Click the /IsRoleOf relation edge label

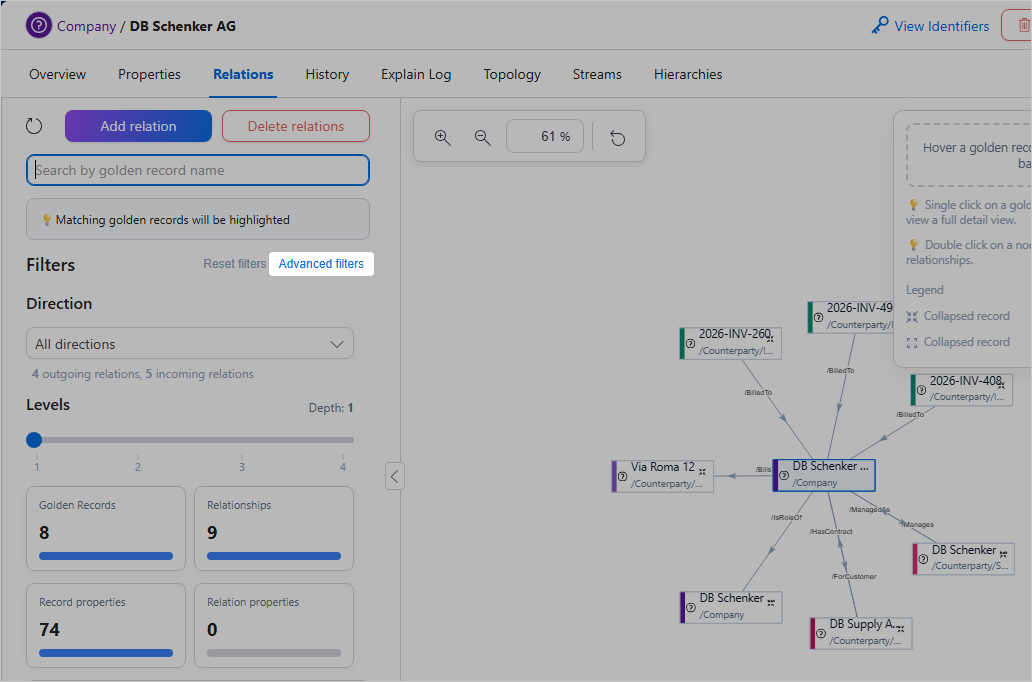click(x=787, y=517)
